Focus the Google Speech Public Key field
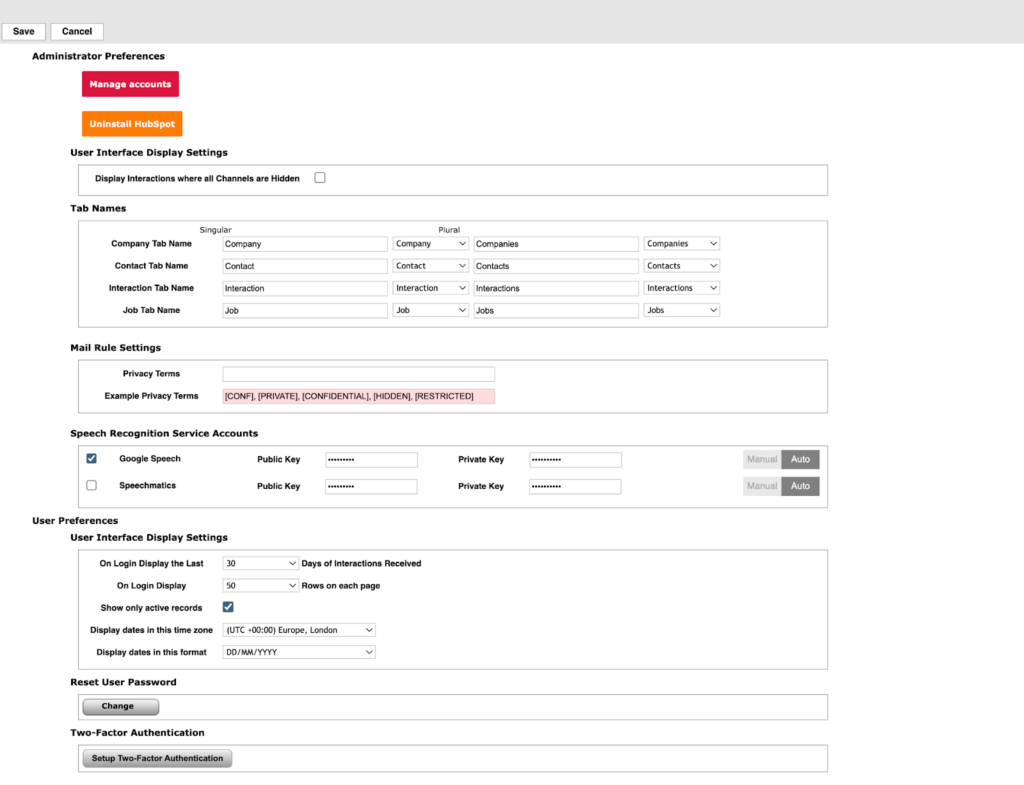Image resolution: width=1024 pixels, height=785 pixels. tap(371, 460)
